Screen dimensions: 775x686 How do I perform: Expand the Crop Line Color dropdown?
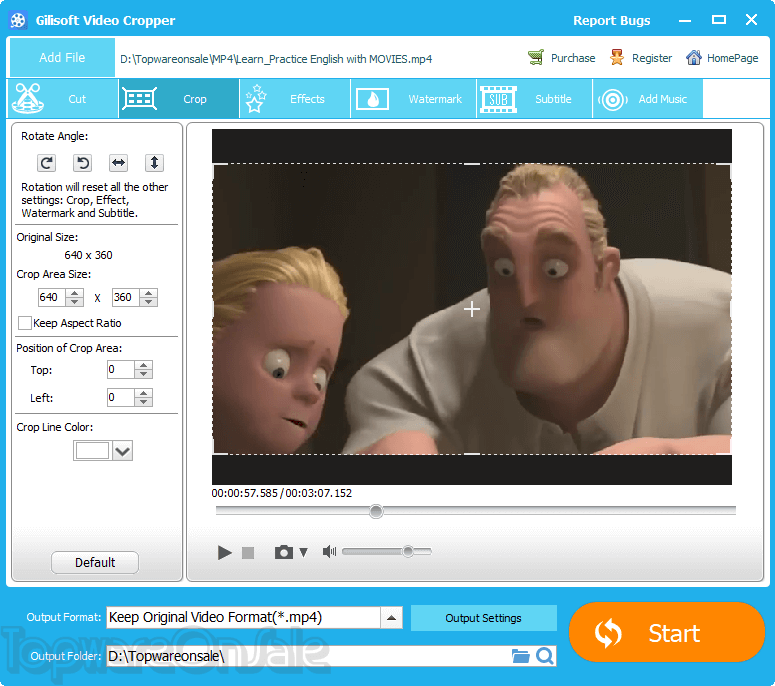coord(123,451)
